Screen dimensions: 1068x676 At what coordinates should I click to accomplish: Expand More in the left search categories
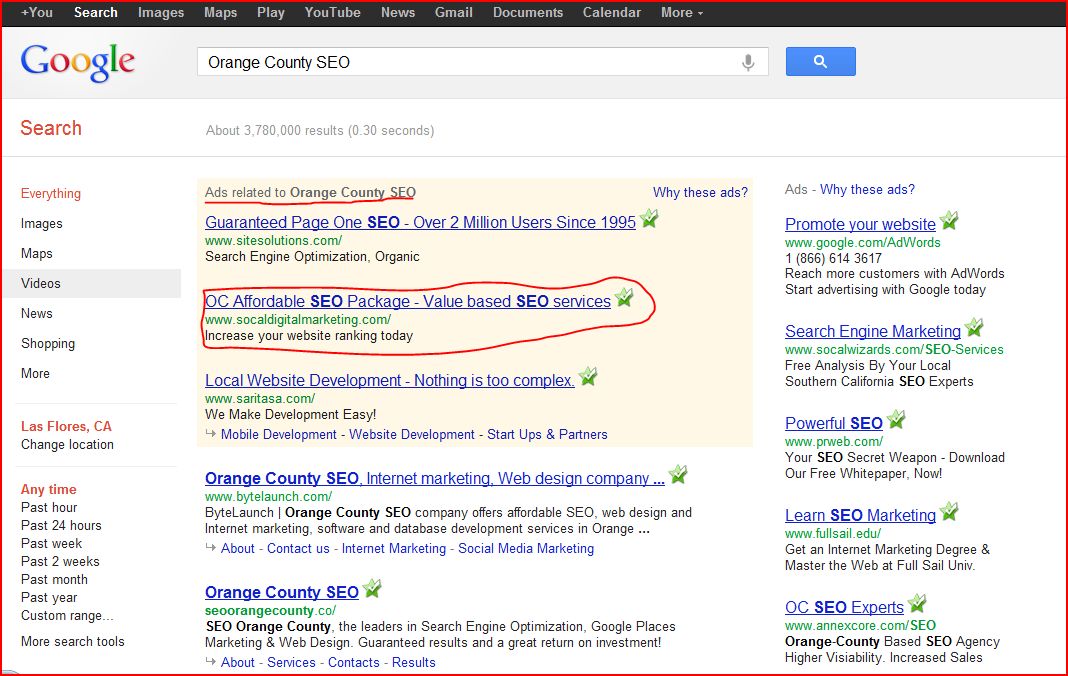tap(35, 373)
